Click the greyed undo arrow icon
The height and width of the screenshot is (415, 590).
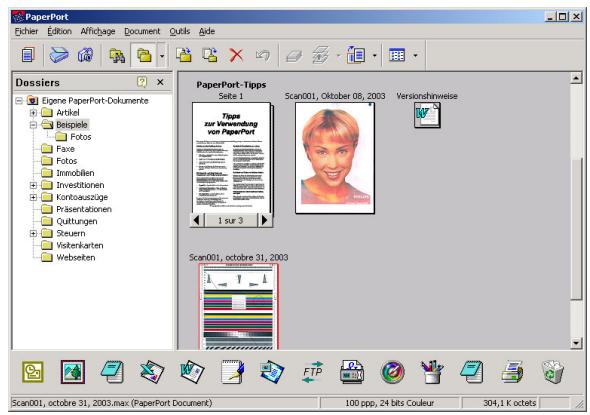pos(263,56)
